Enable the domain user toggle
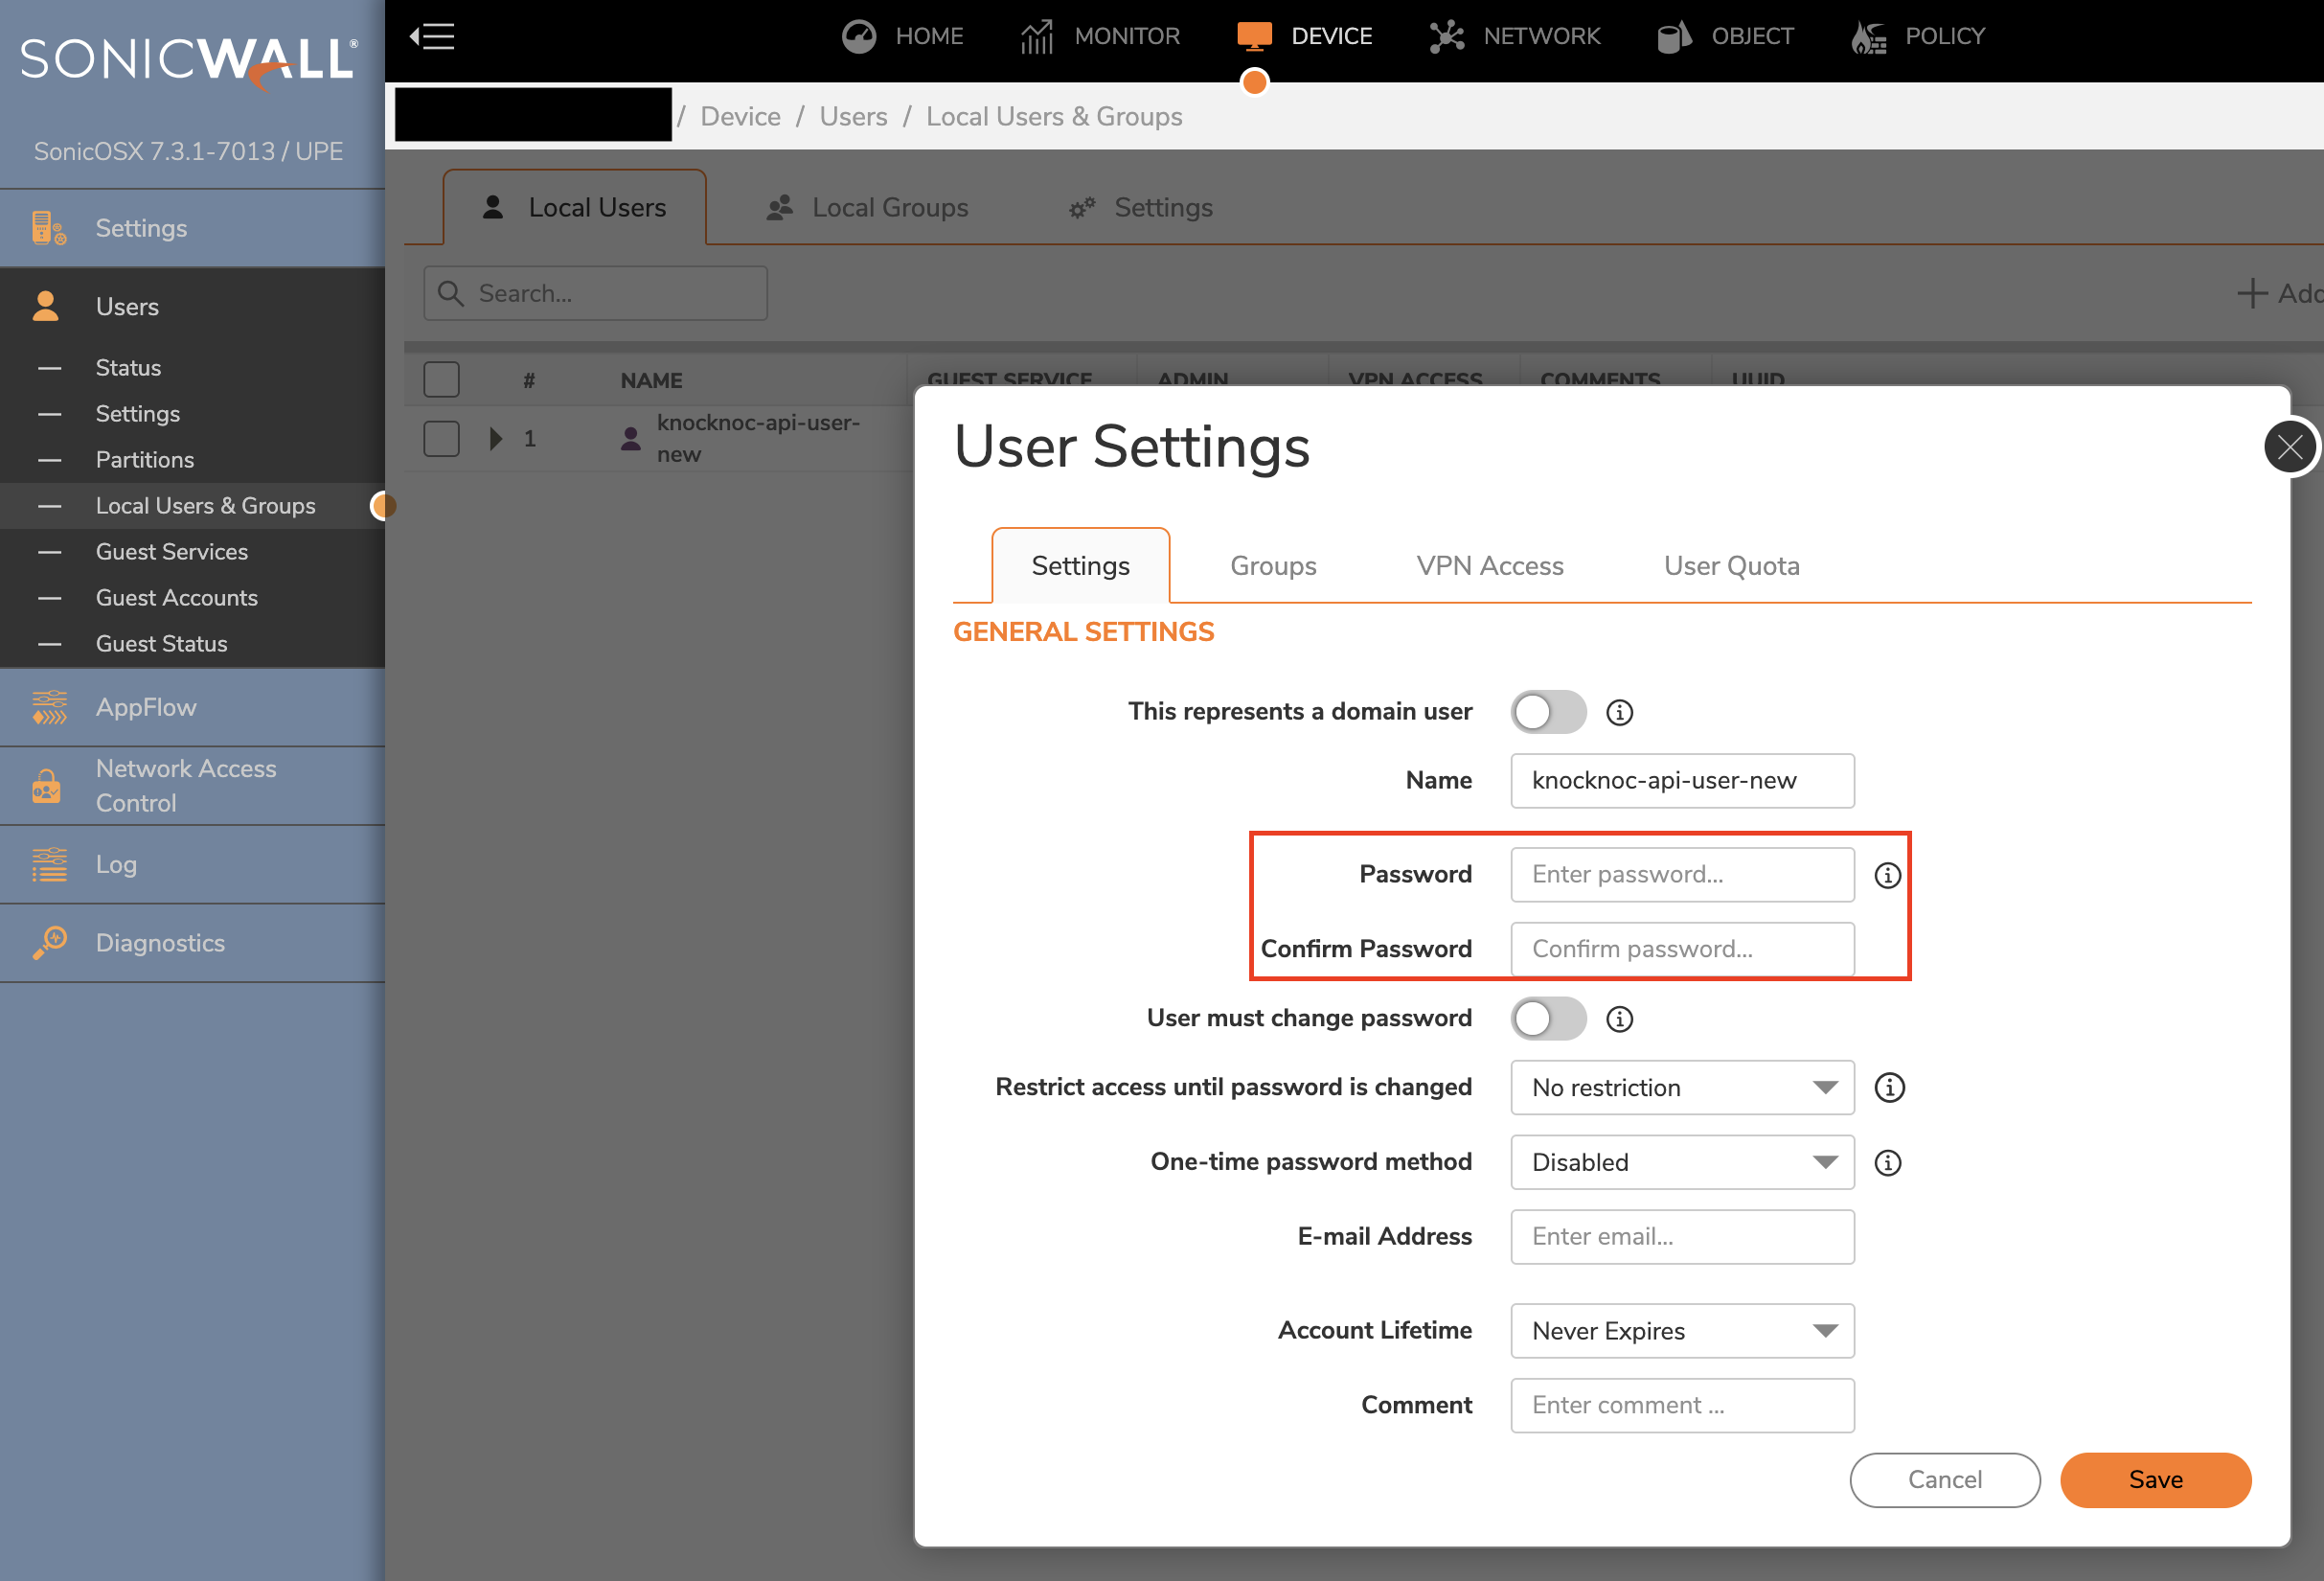This screenshot has width=2324, height=1581. pyautogui.click(x=1548, y=712)
